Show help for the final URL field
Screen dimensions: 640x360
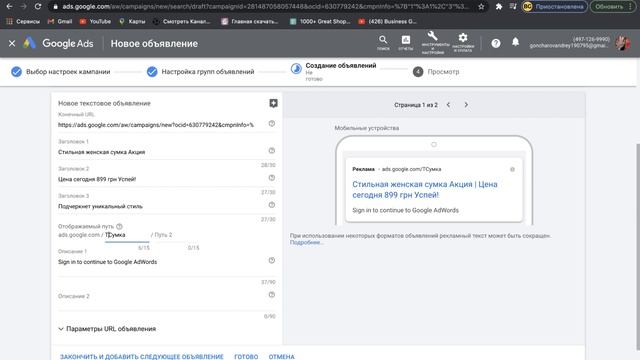[x=272, y=124]
